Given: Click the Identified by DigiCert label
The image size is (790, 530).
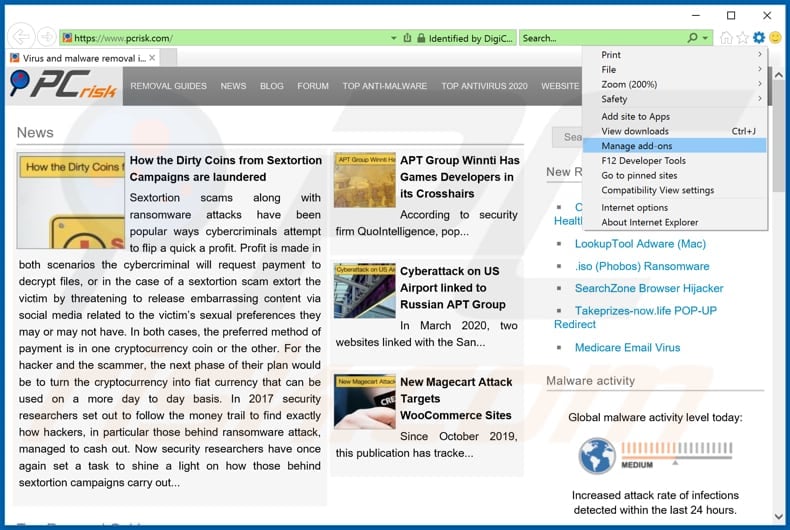Looking at the screenshot, I should (471, 38).
